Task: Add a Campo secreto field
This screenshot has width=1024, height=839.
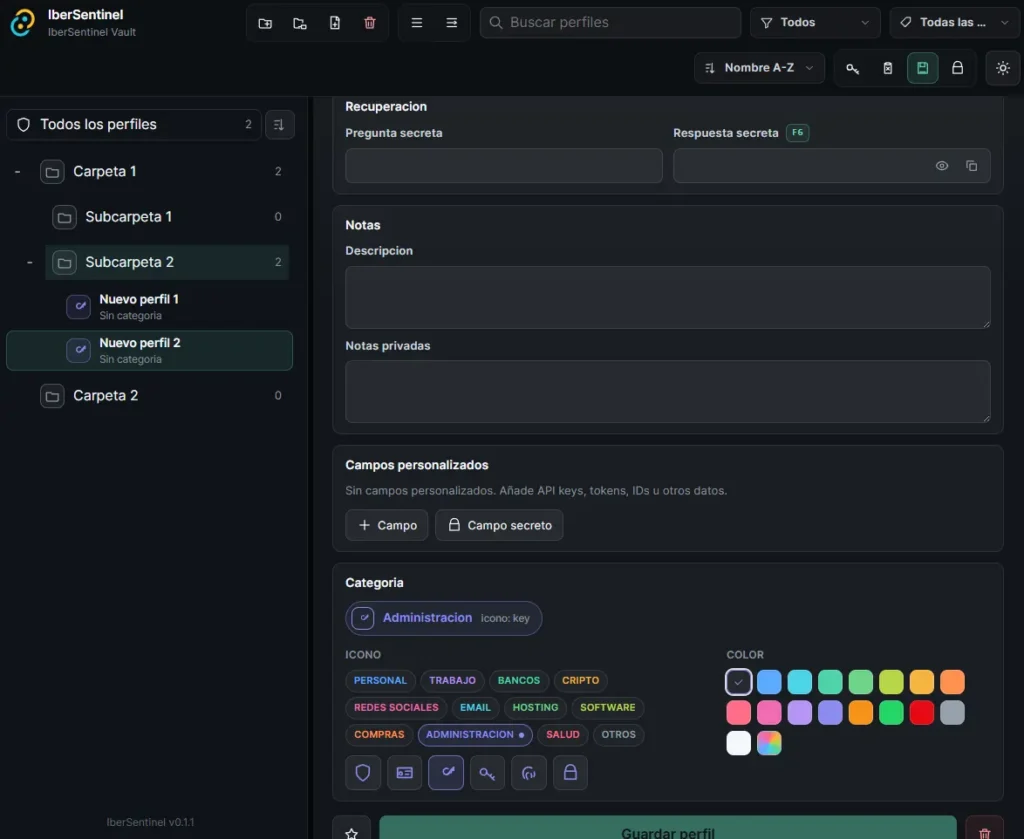Action: point(499,525)
